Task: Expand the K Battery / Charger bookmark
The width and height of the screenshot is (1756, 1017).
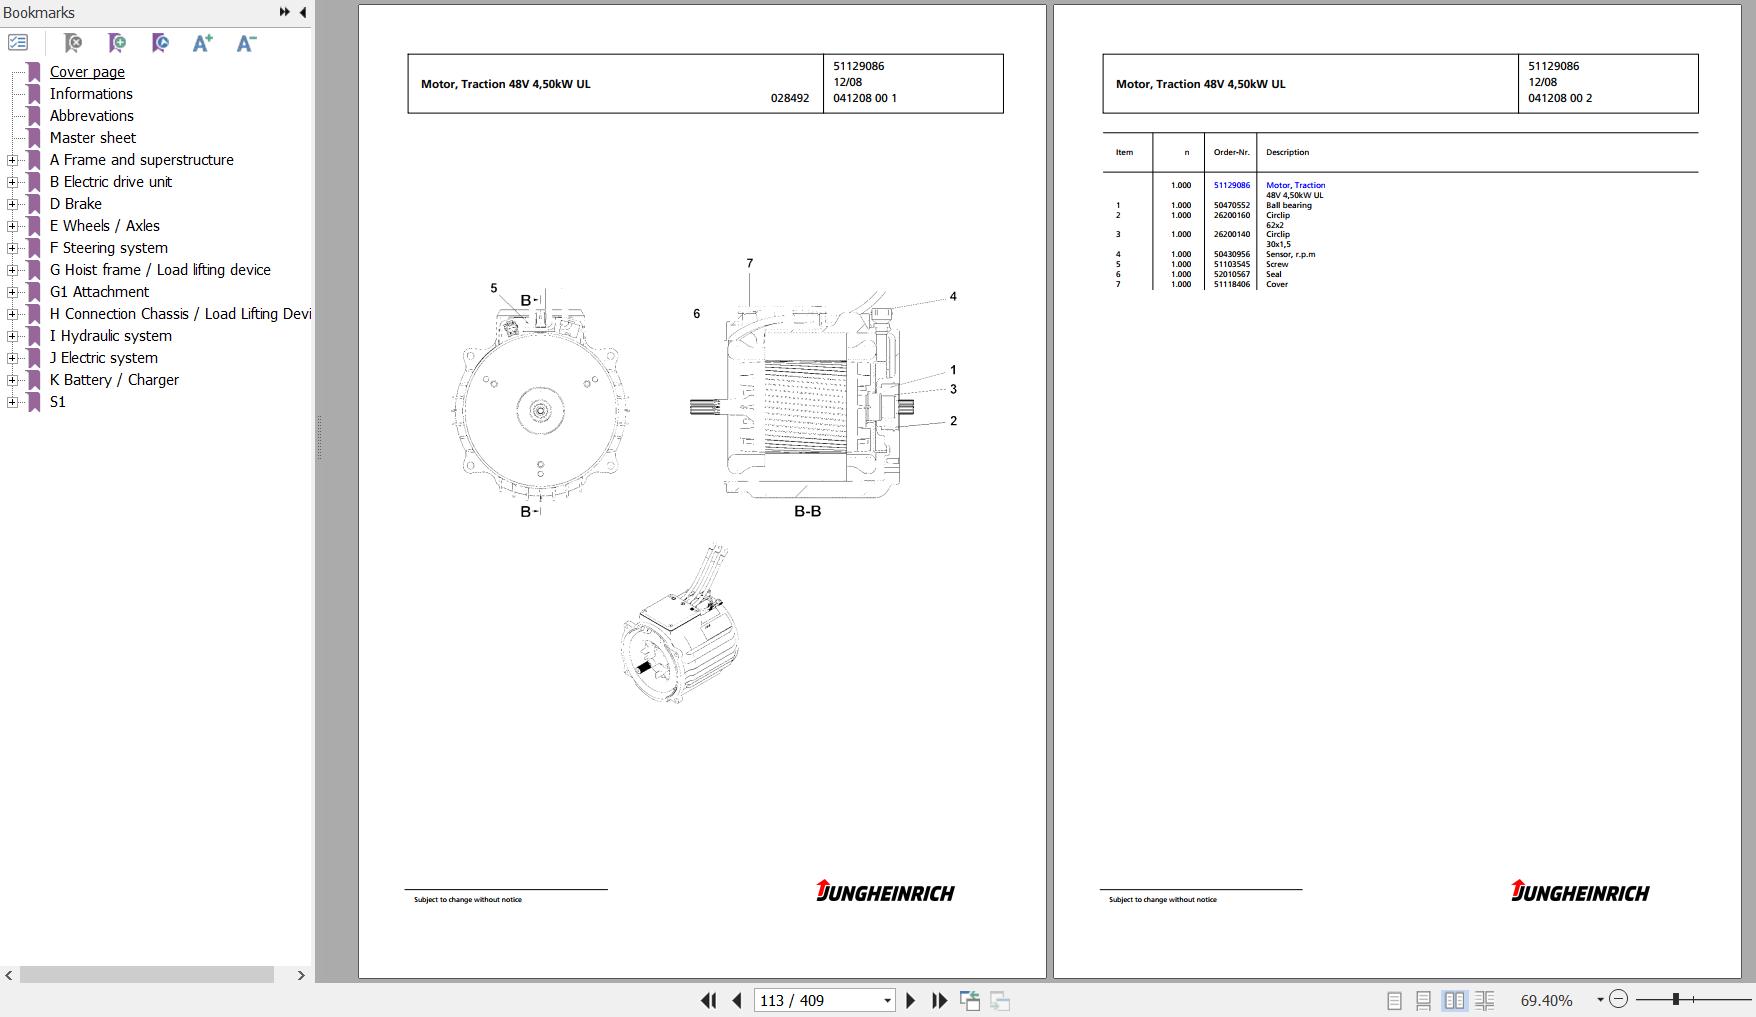Action: (12, 380)
